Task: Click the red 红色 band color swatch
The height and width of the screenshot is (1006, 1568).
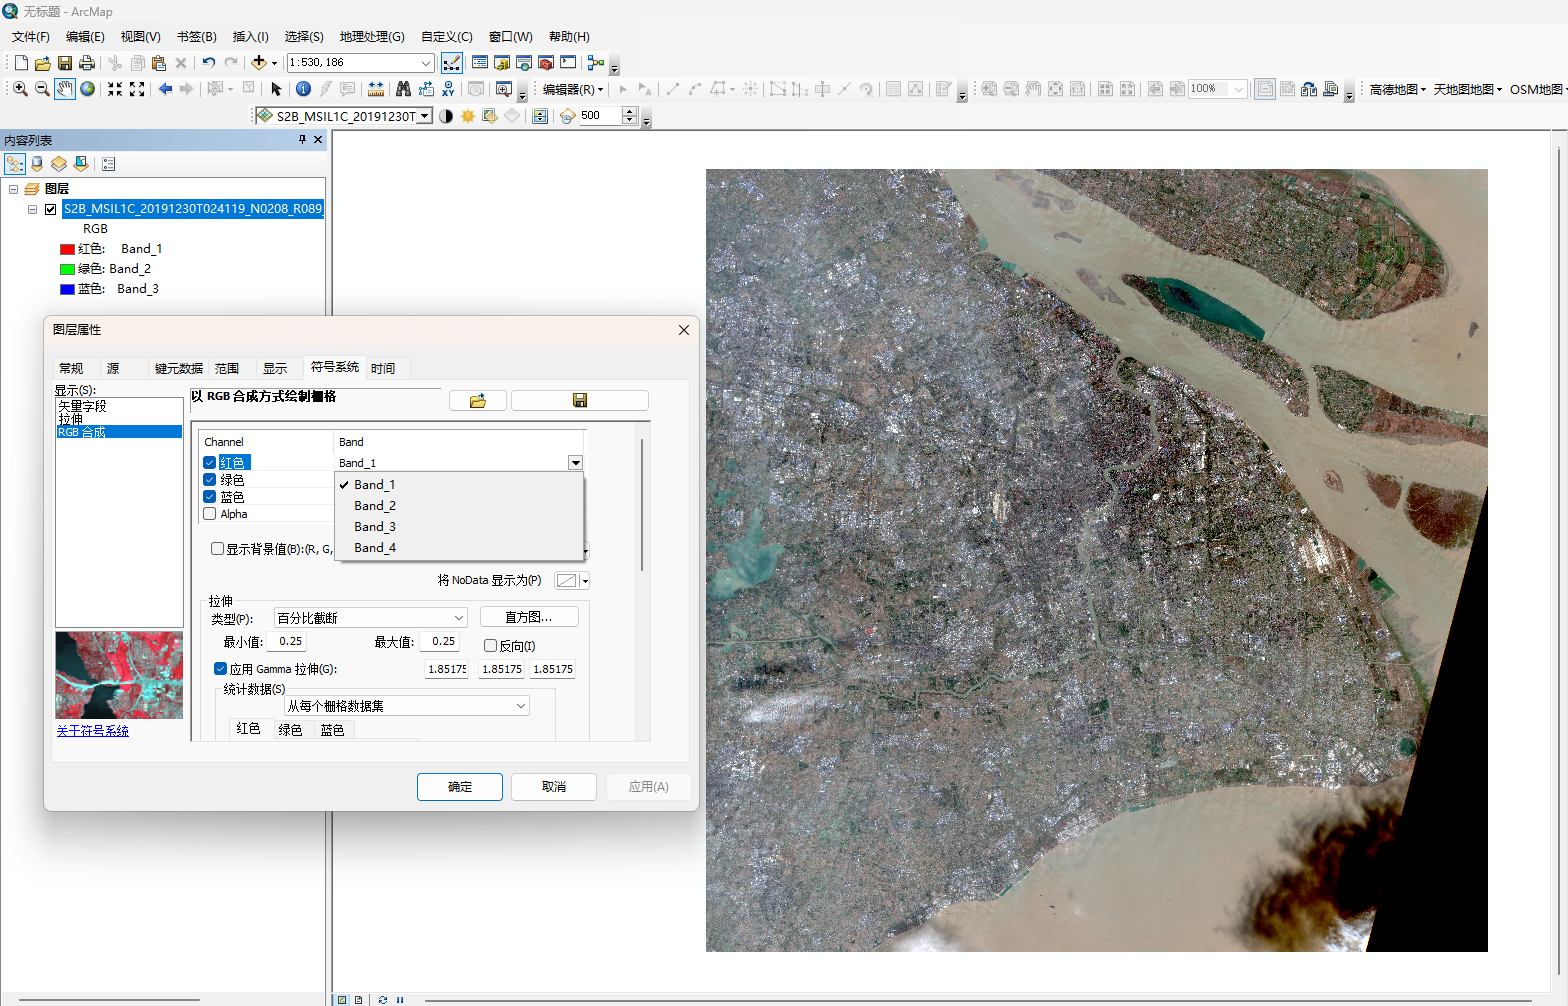Action: (x=67, y=249)
